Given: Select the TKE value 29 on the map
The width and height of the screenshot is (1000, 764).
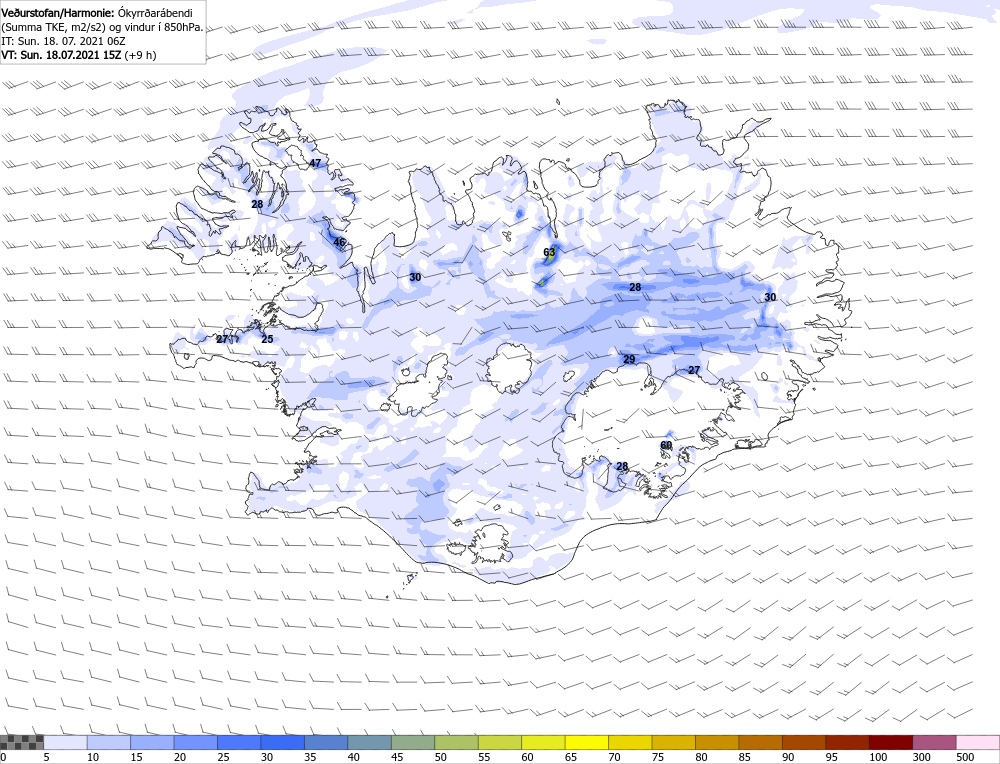Looking at the screenshot, I should (x=629, y=359).
